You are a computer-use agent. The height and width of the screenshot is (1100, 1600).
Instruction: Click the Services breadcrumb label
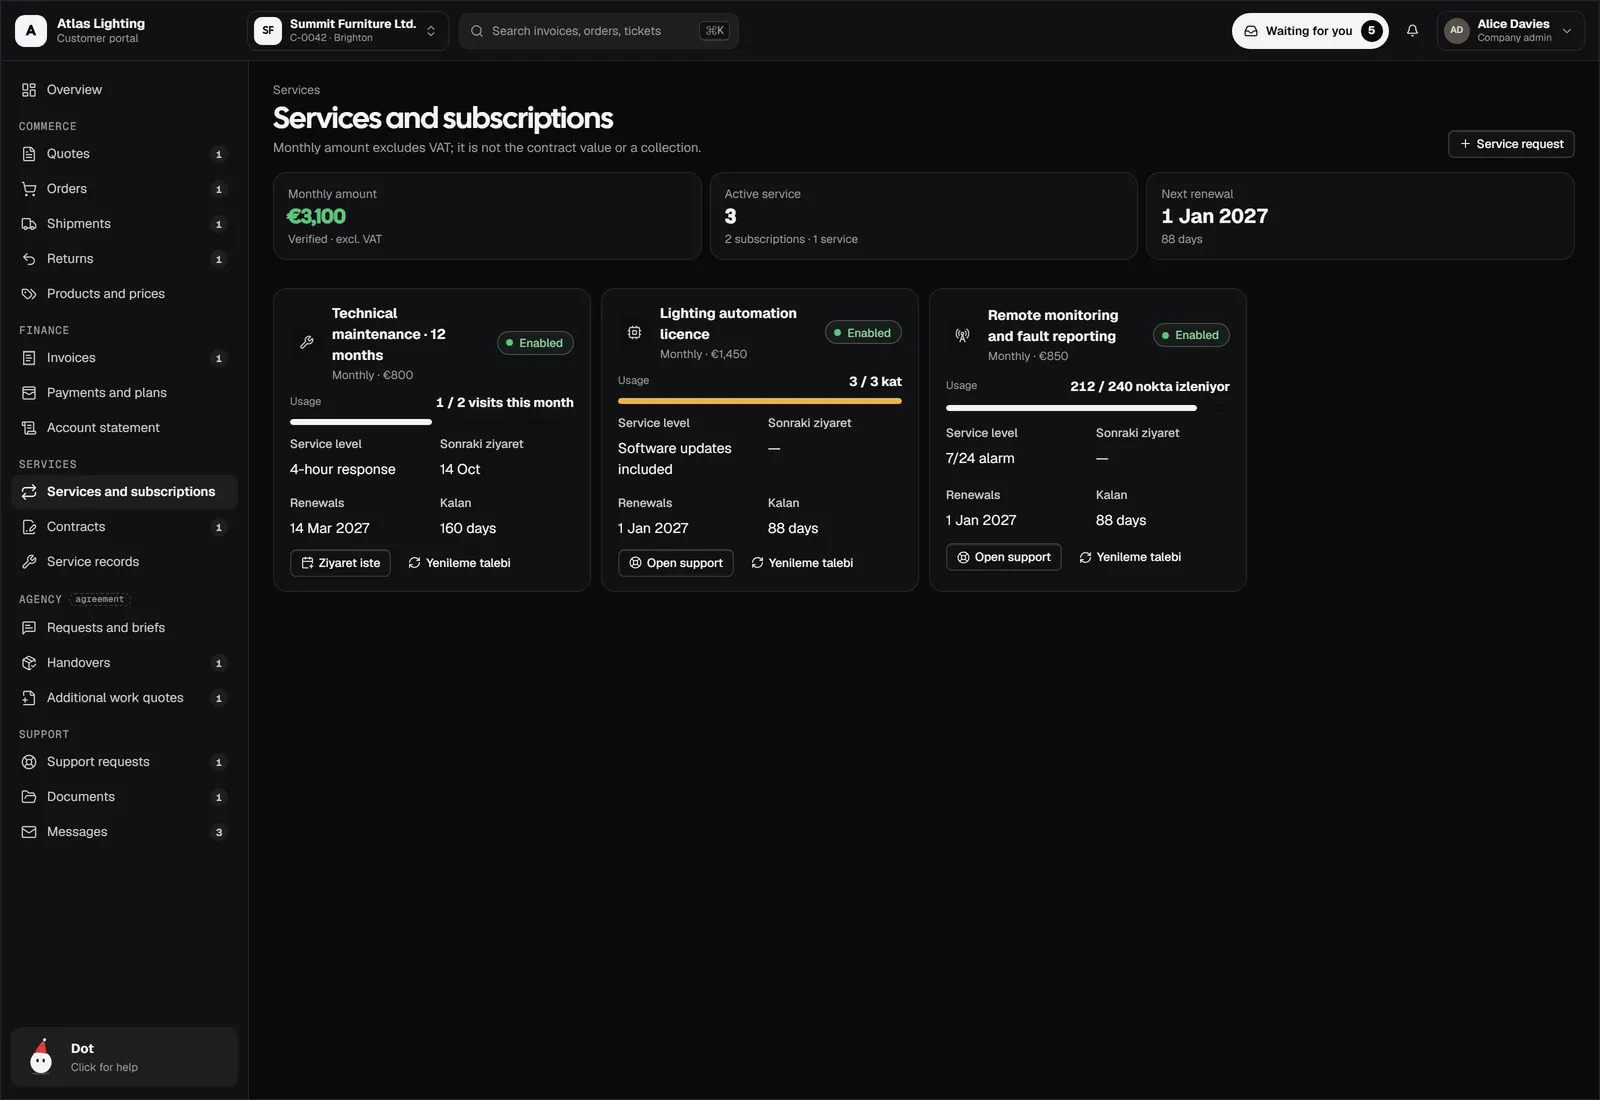point(296,90)
